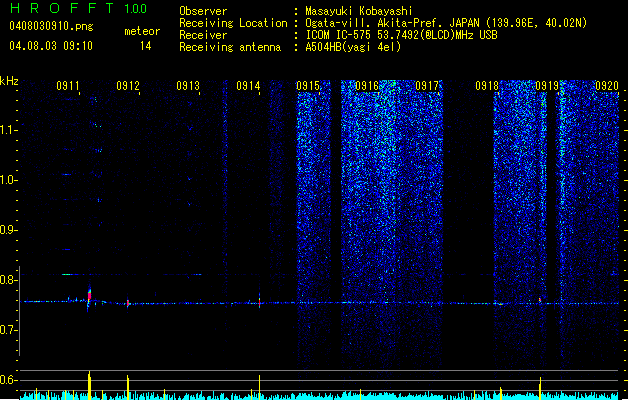Image resolution: width=629 pixels, height=400 pixels.
Task: Click the red meteor echo before 0919
Action: point(540,300)
